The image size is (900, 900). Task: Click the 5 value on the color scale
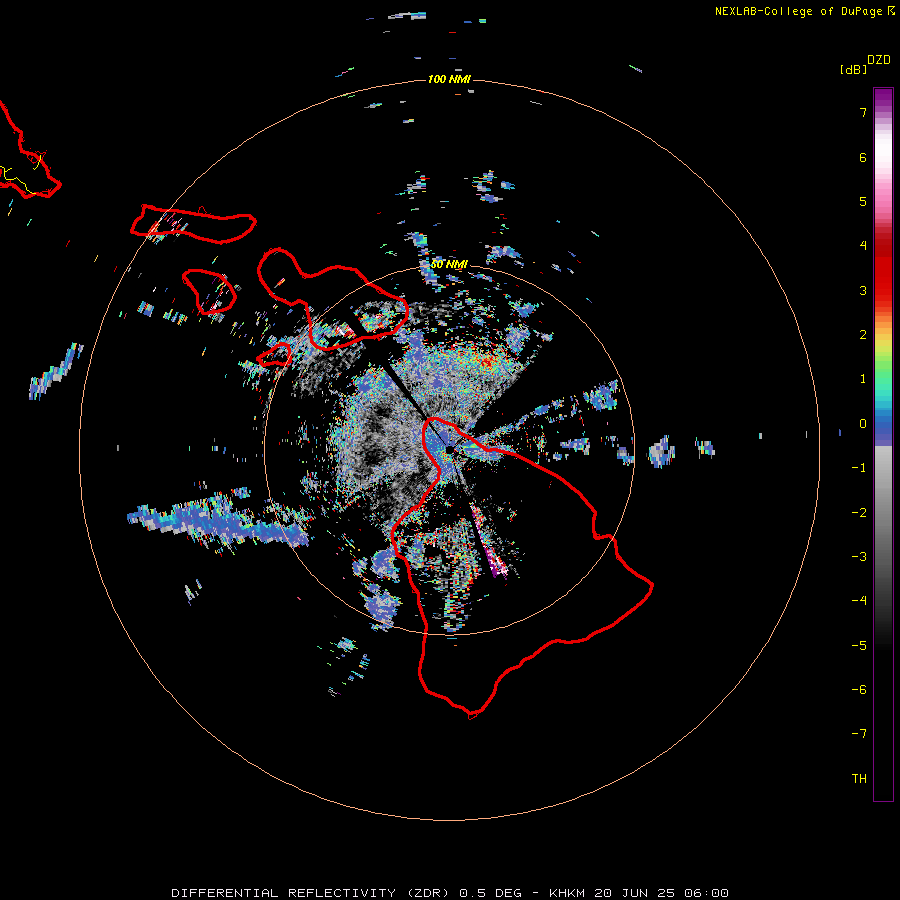863,201
